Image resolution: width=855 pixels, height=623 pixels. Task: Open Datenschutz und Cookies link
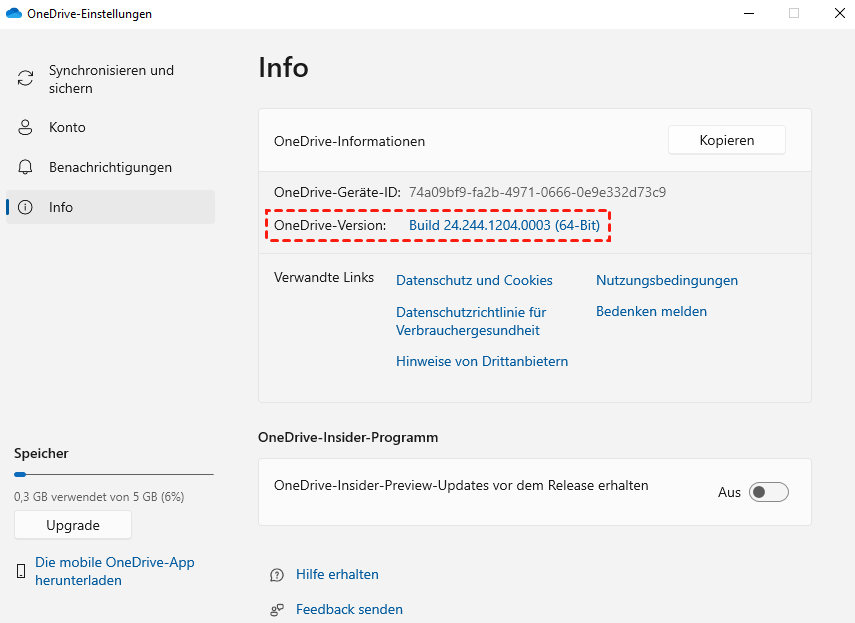(x=474, y=280)
